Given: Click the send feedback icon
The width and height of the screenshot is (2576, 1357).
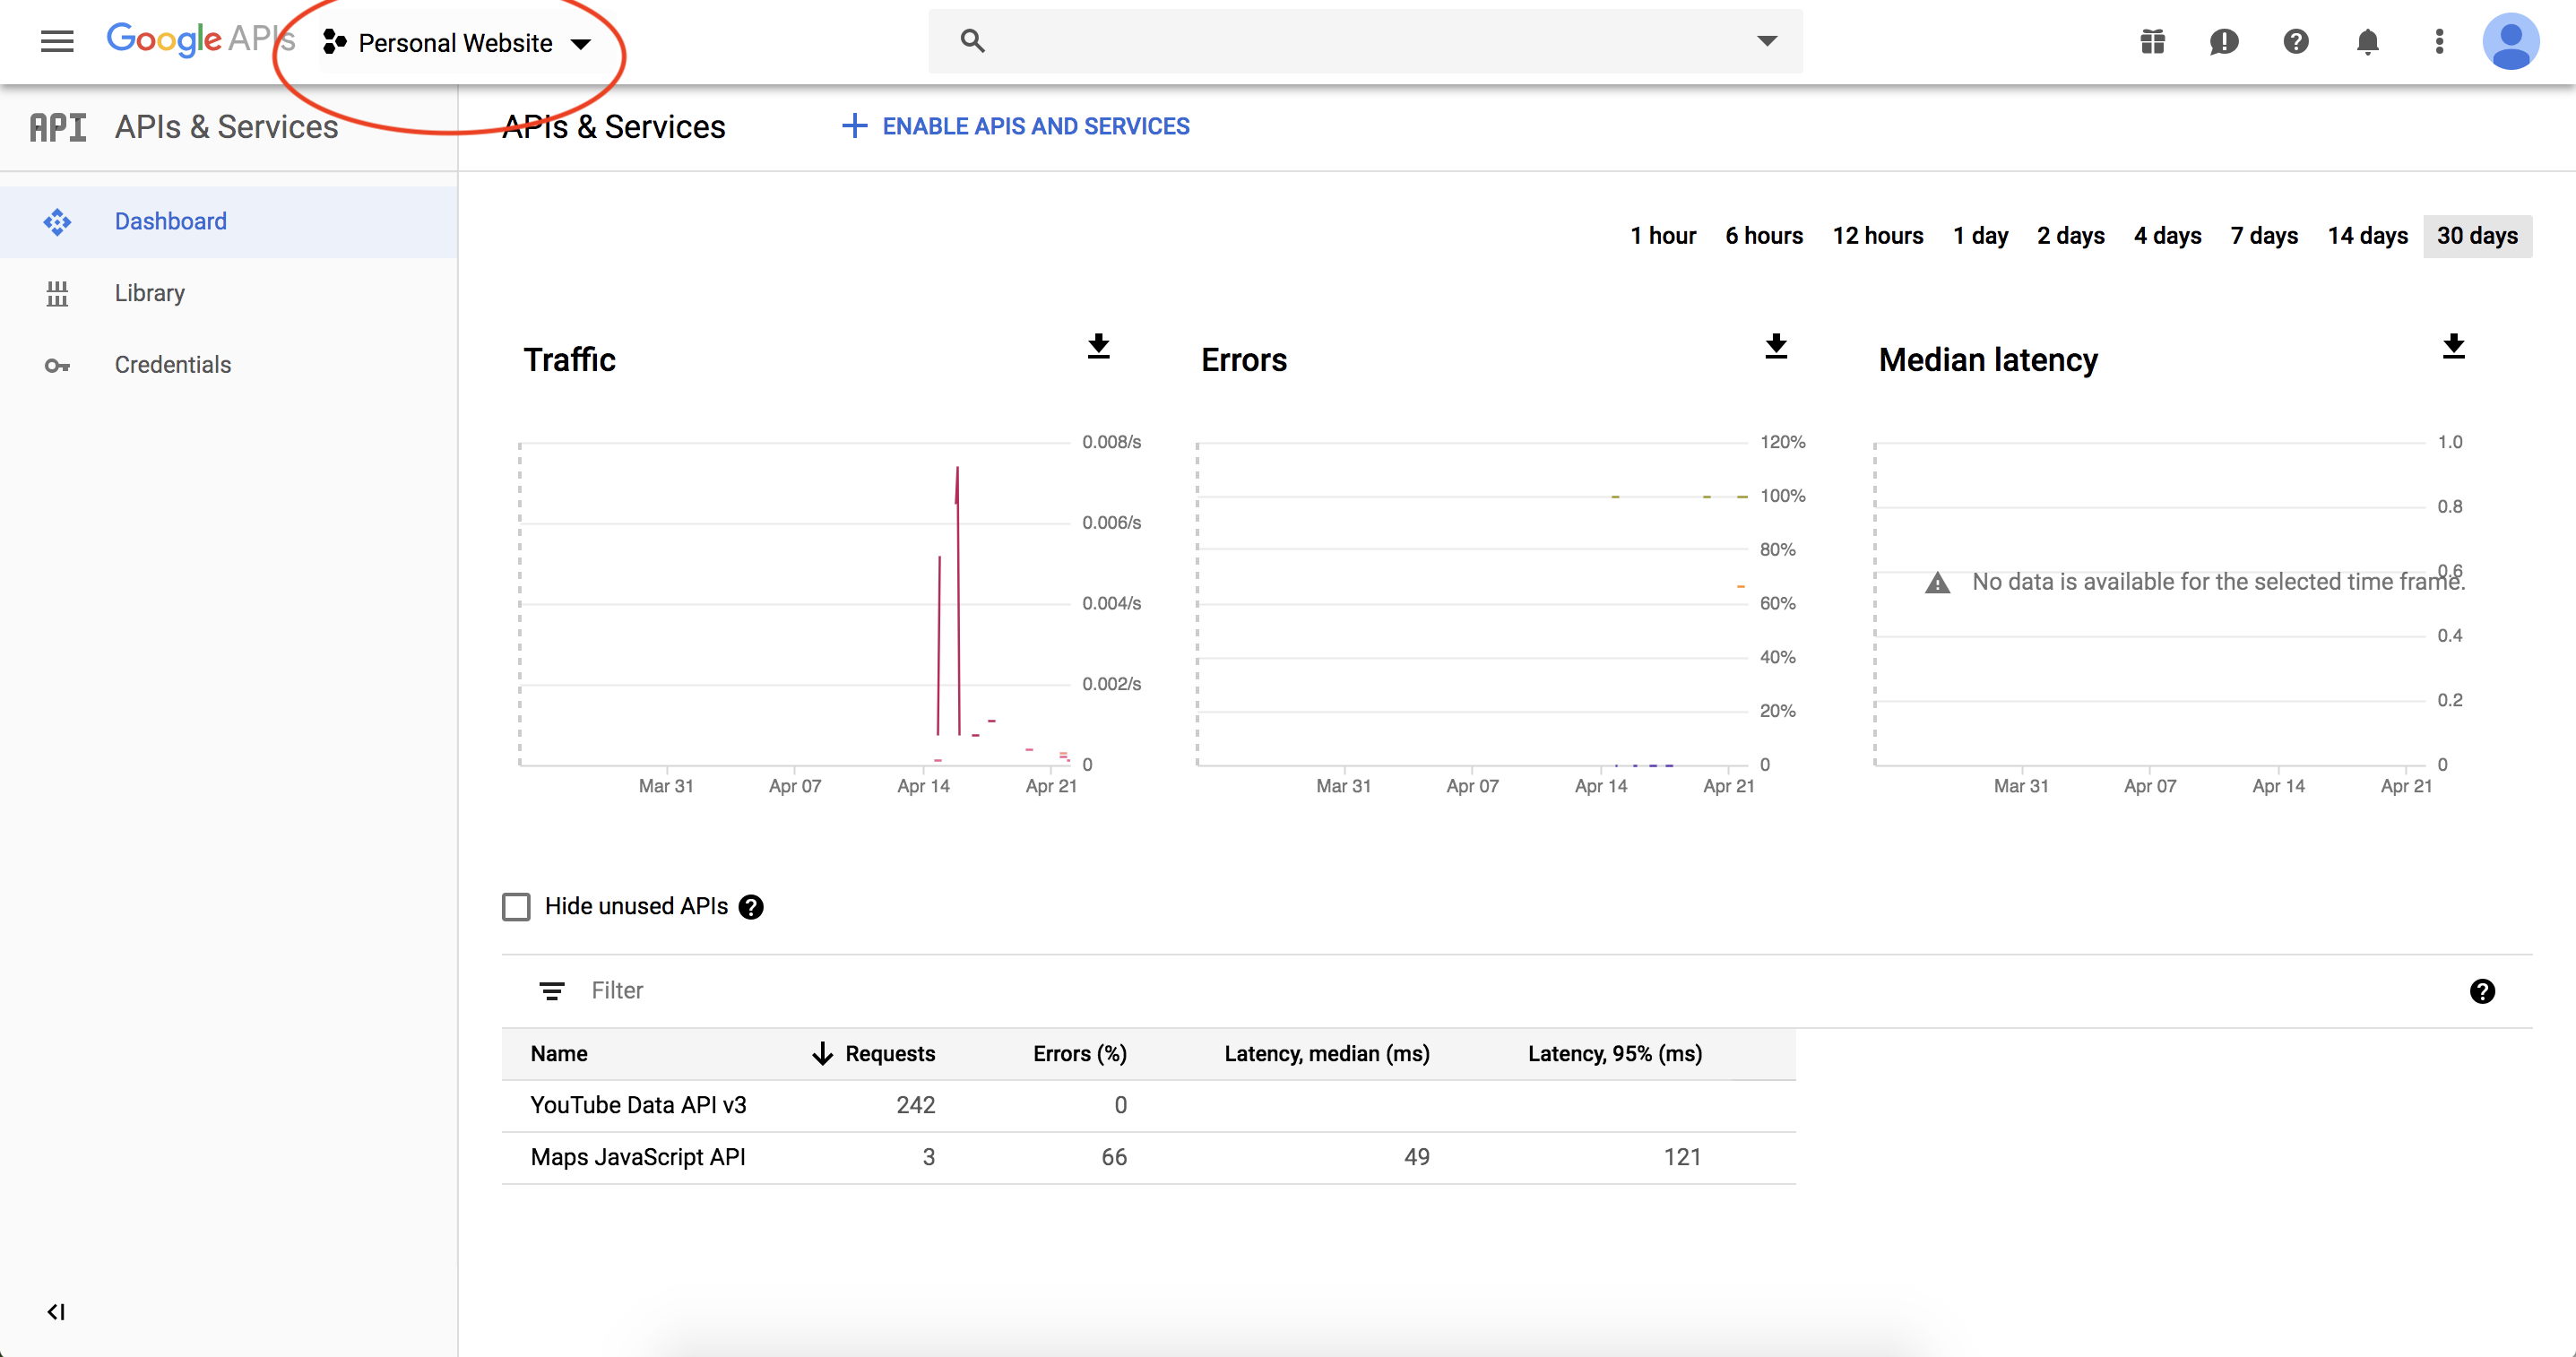Looking at the screenshot, I should pyautogui.click(x=2223, y=42).
